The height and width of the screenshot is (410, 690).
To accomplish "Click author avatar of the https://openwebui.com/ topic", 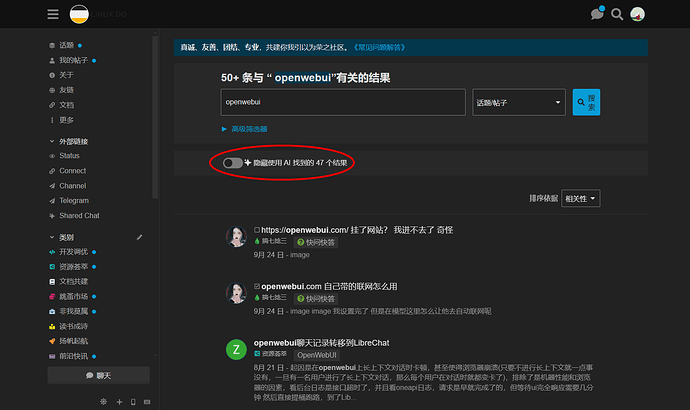I will click(x=236, y=237).
